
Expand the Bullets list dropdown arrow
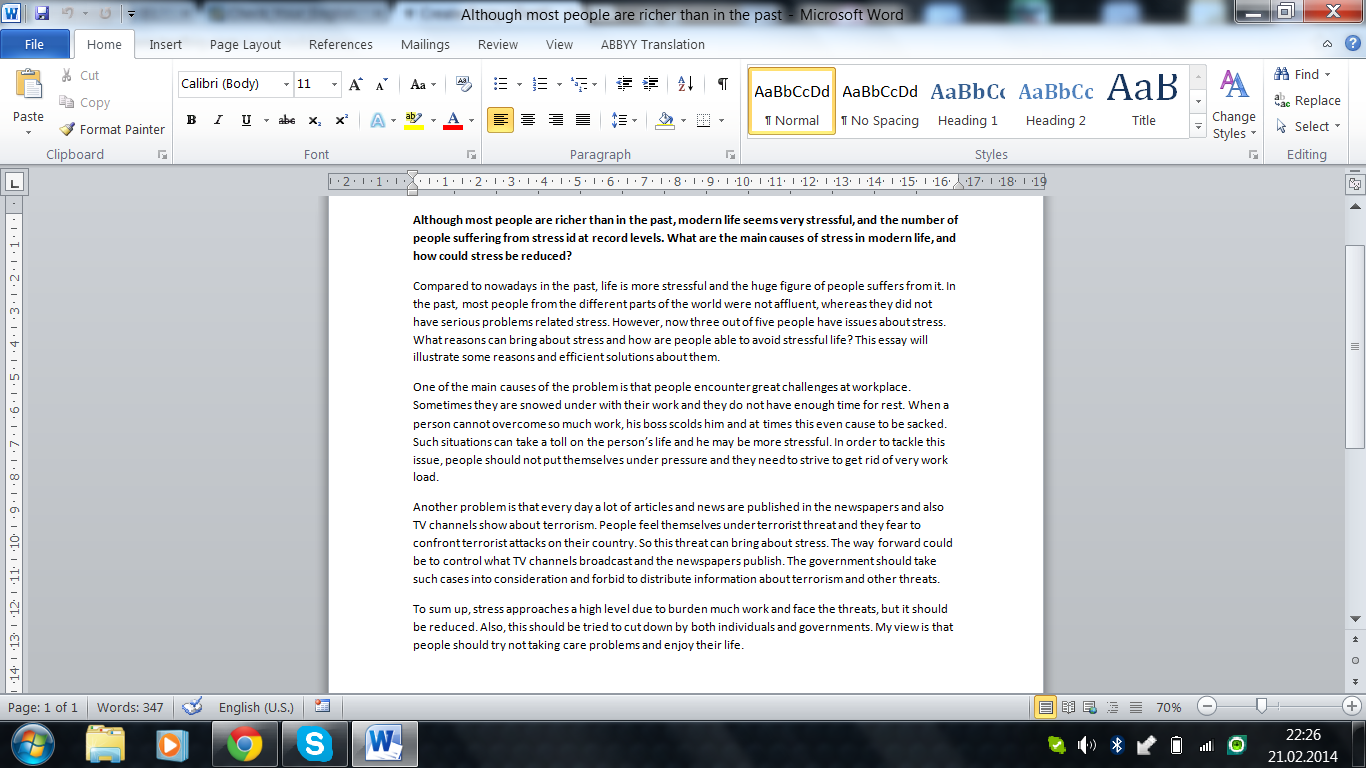[518, 84]
